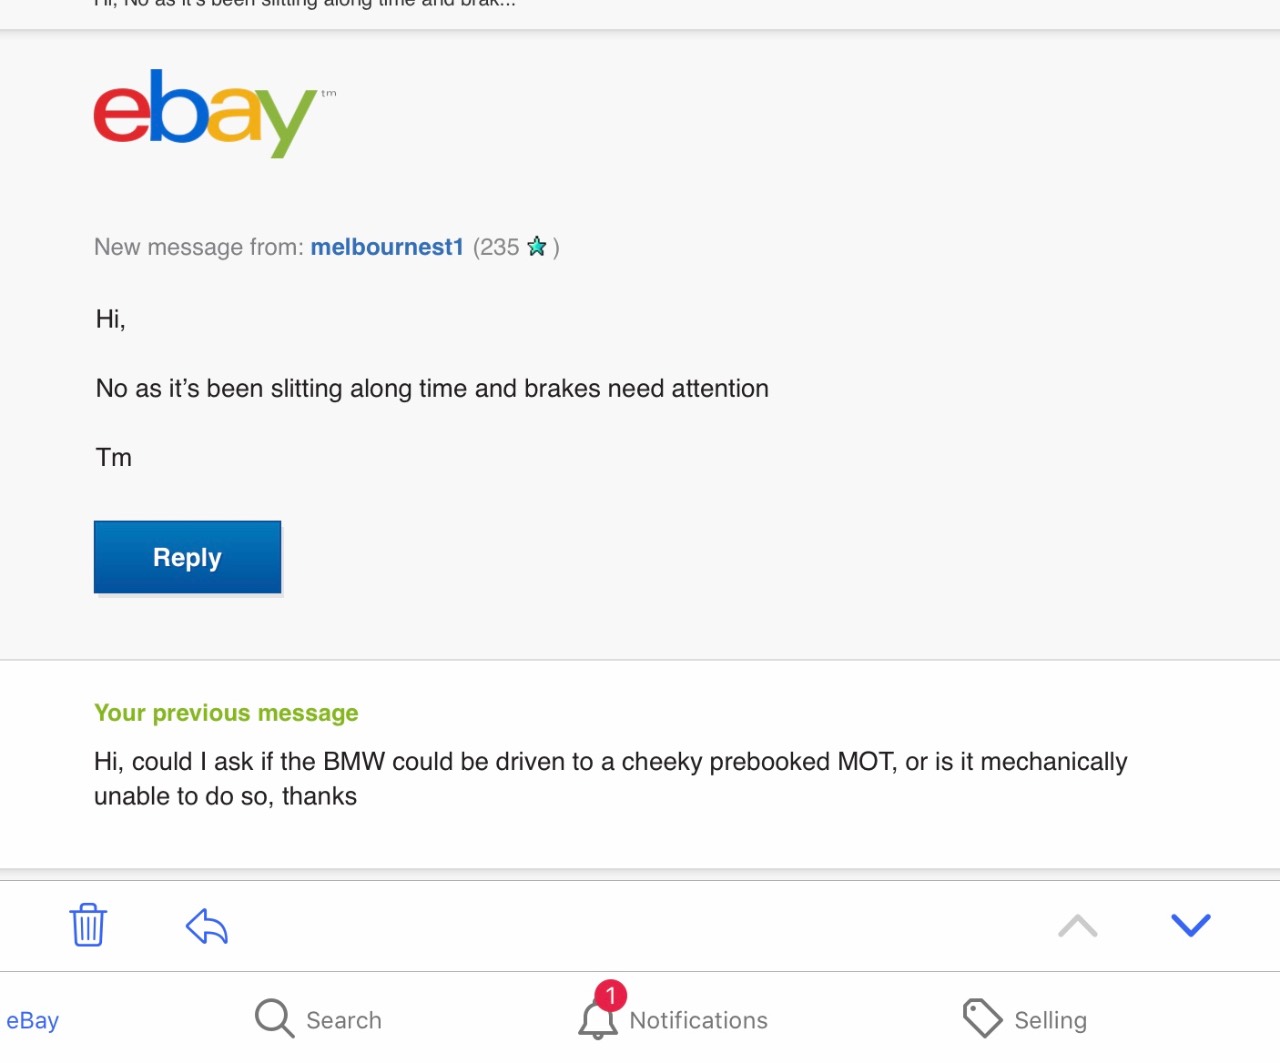Open sender profile melbournest1
The height and width of the screenshot is (1063, 1280).
point(387,247)
